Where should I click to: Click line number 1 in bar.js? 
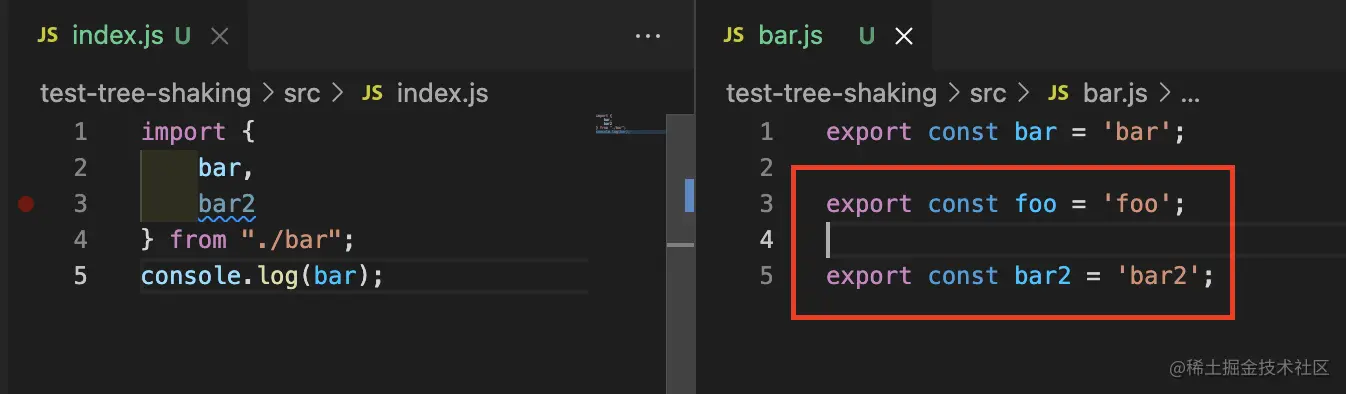[x=766, y=132]
